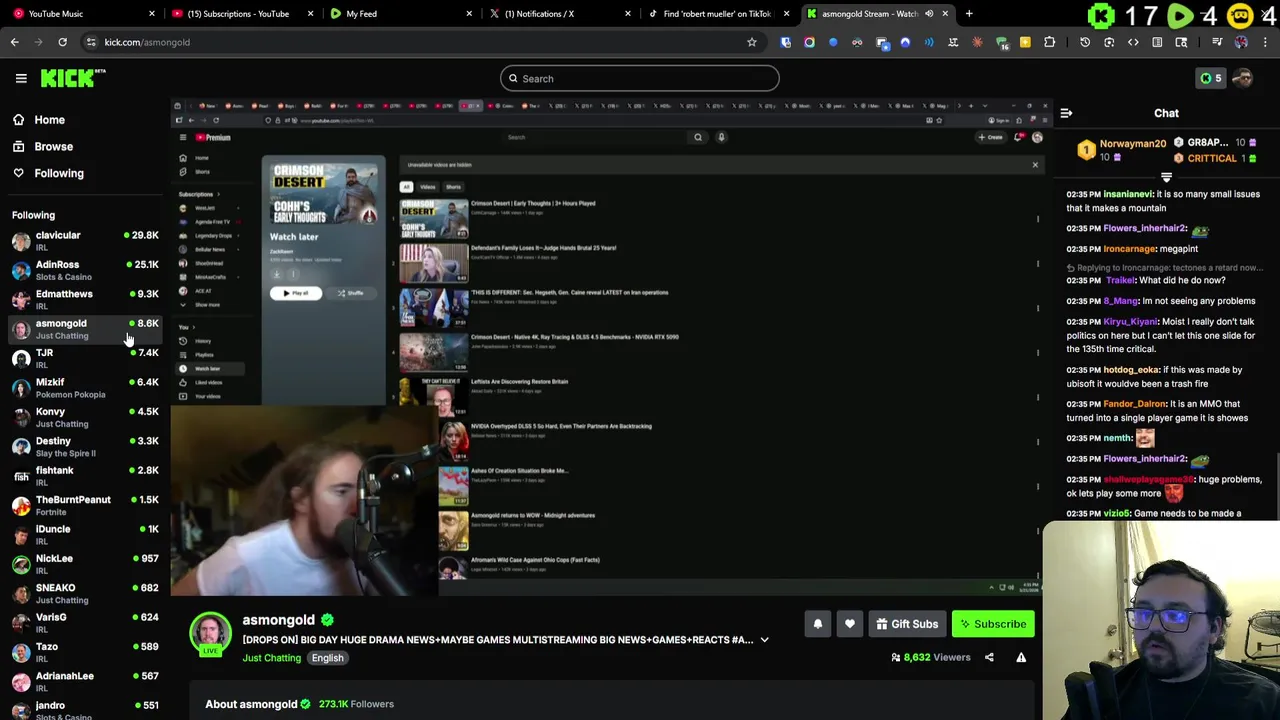Click the green Rumble play overlay icon
The image size is (1280, 720).
(x=1181, y=16)
